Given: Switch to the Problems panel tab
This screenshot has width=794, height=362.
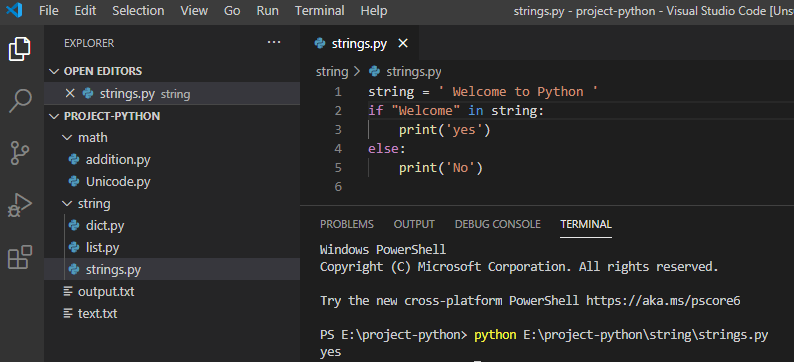Looking at the screenshot, I should 347,224.
